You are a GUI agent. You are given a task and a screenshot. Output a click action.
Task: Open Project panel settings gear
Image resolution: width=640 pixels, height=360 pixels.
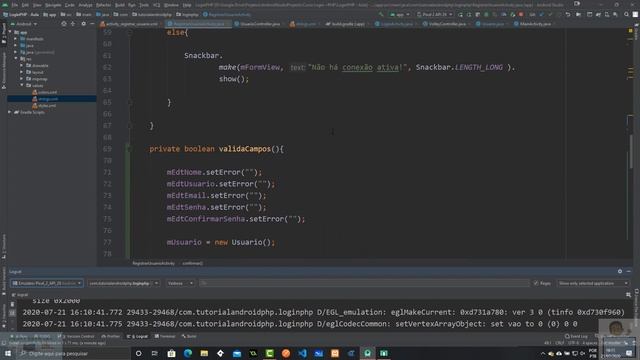click(83, 24)
